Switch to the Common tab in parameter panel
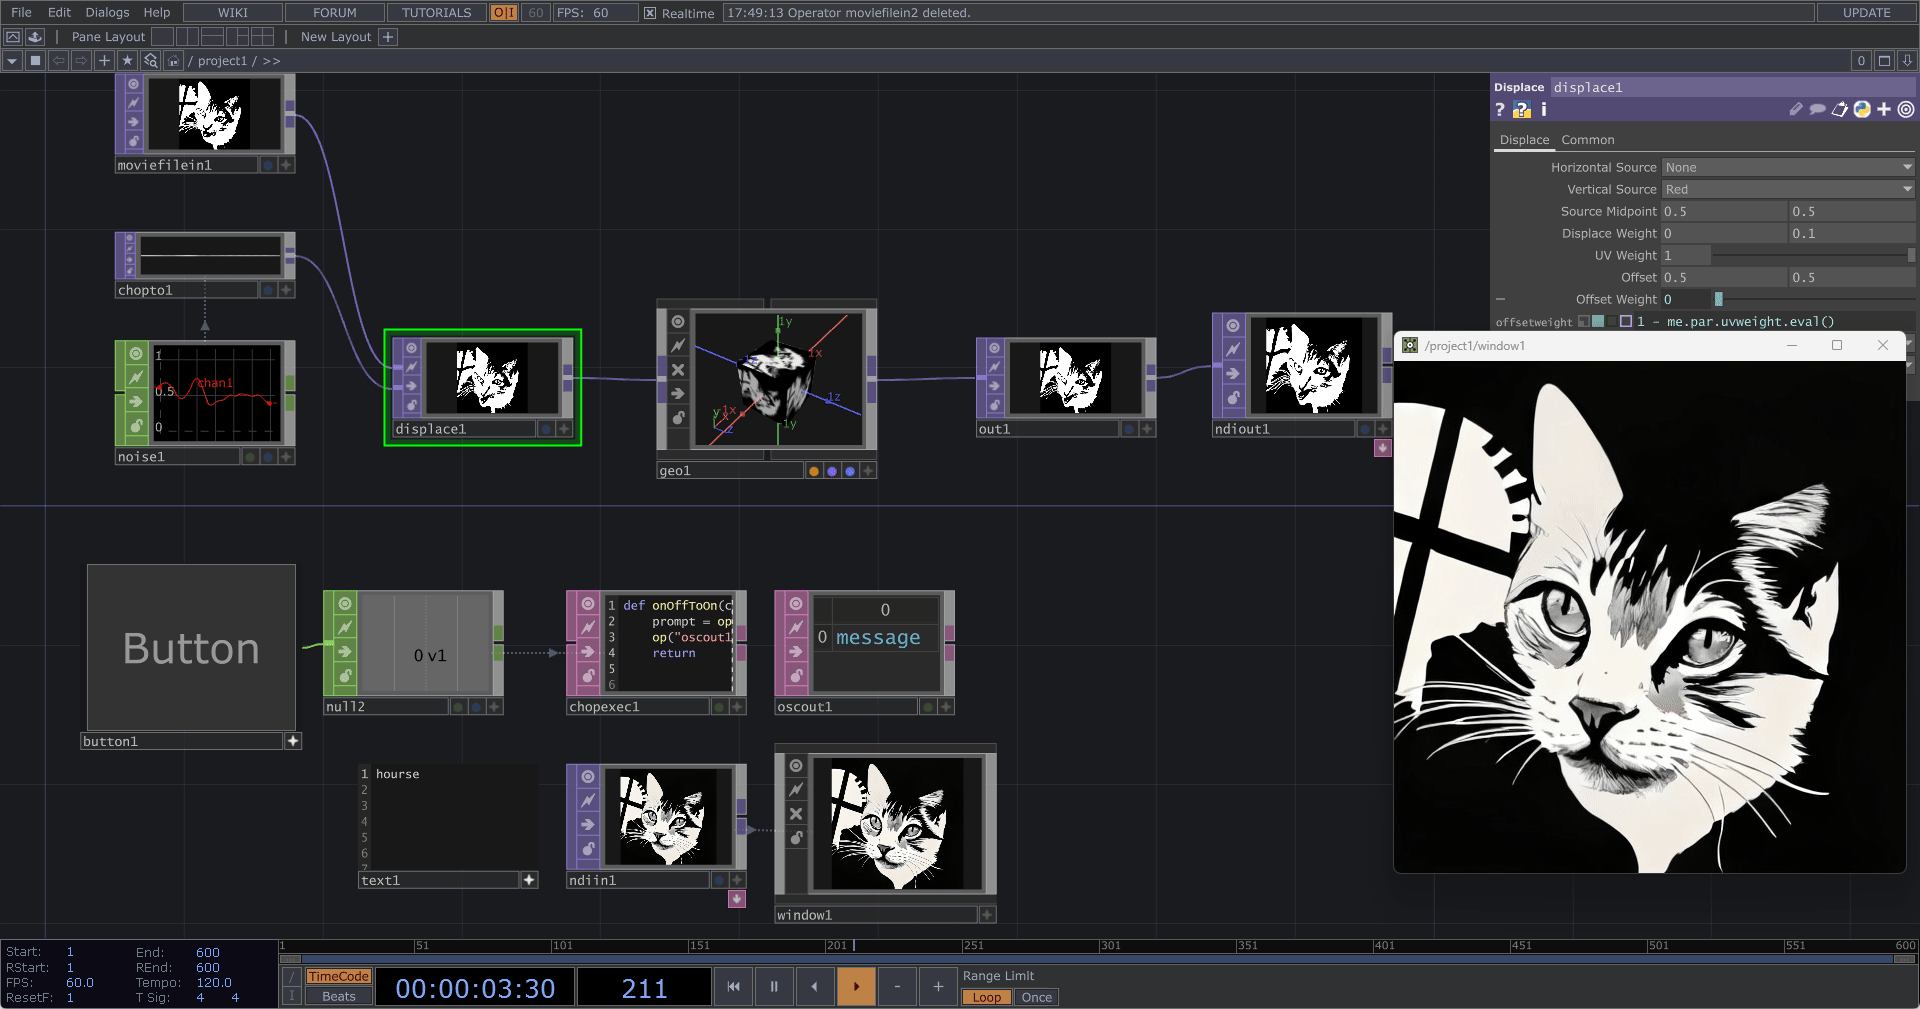1920x1009 pixels. [1588, 140]
